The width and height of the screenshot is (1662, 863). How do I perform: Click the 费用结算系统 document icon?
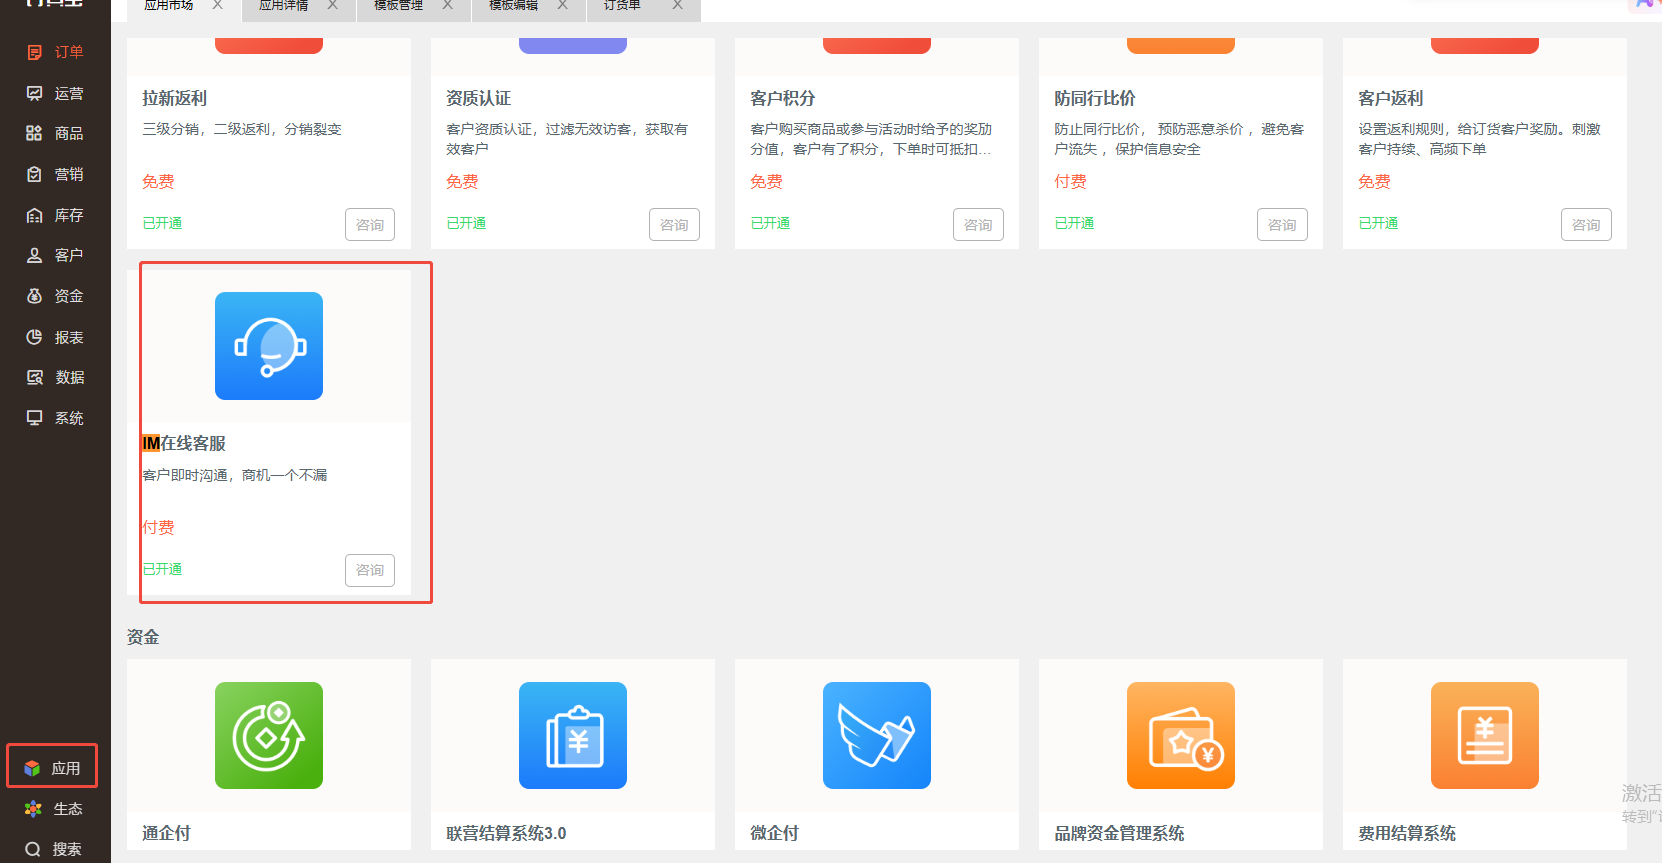[1485, 736]
